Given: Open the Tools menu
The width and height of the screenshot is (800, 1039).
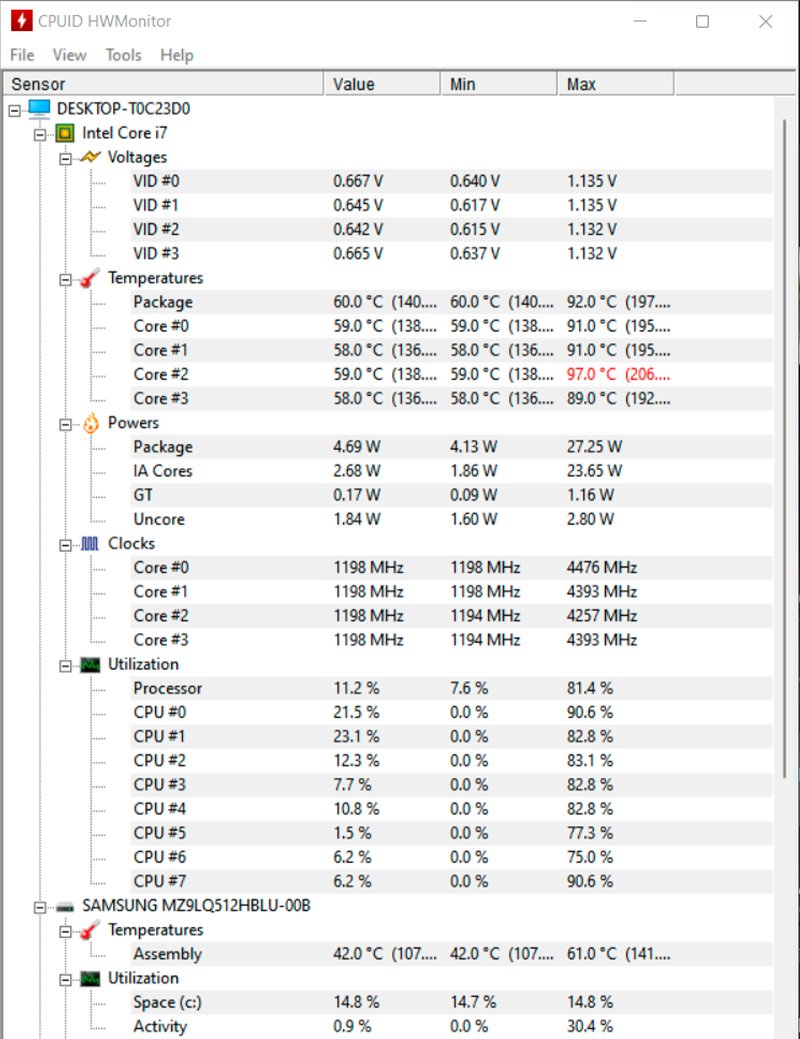Looking at the screenshot, I should tap(123, 55).
